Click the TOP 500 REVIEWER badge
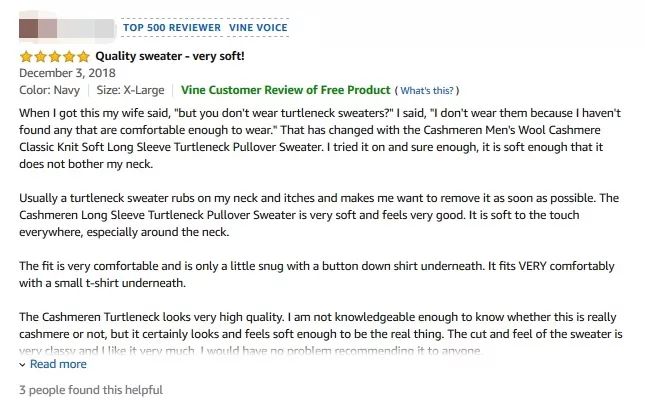This screenshot has height=405, width=645. coord(172,28)
